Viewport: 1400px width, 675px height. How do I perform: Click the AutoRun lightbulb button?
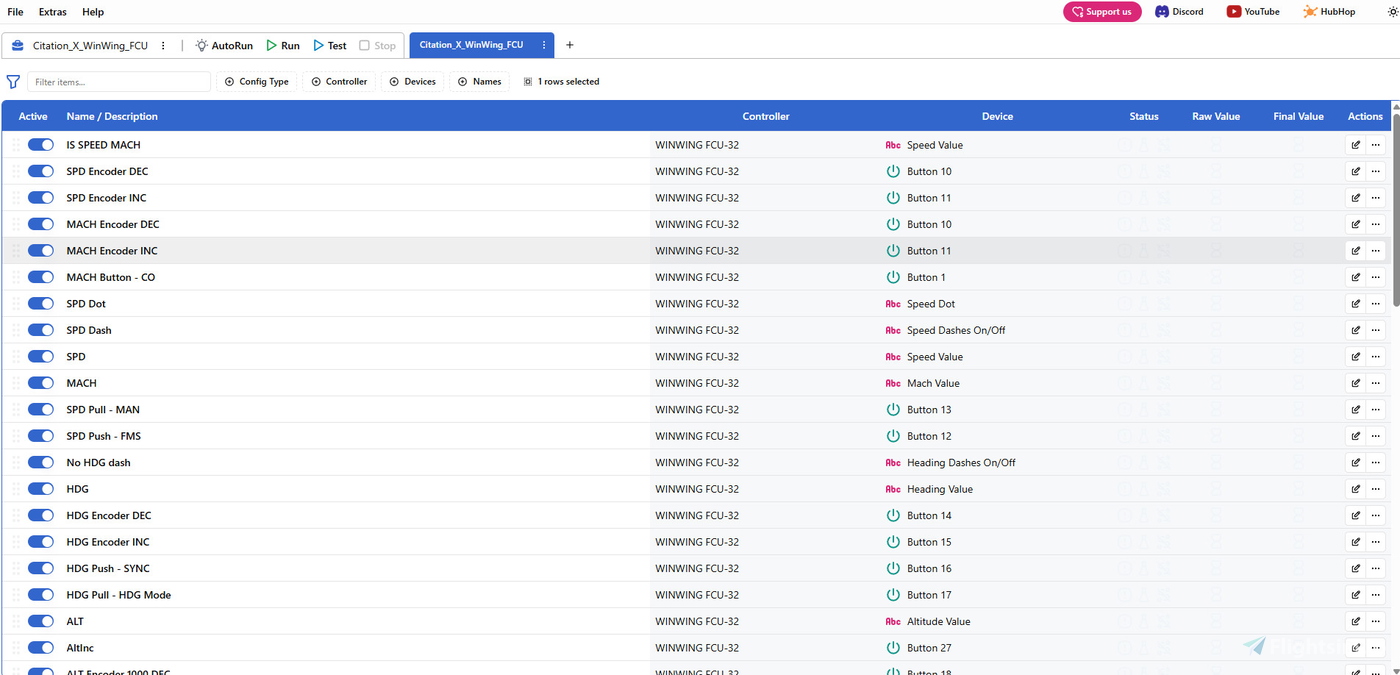(x=224, y=46)
